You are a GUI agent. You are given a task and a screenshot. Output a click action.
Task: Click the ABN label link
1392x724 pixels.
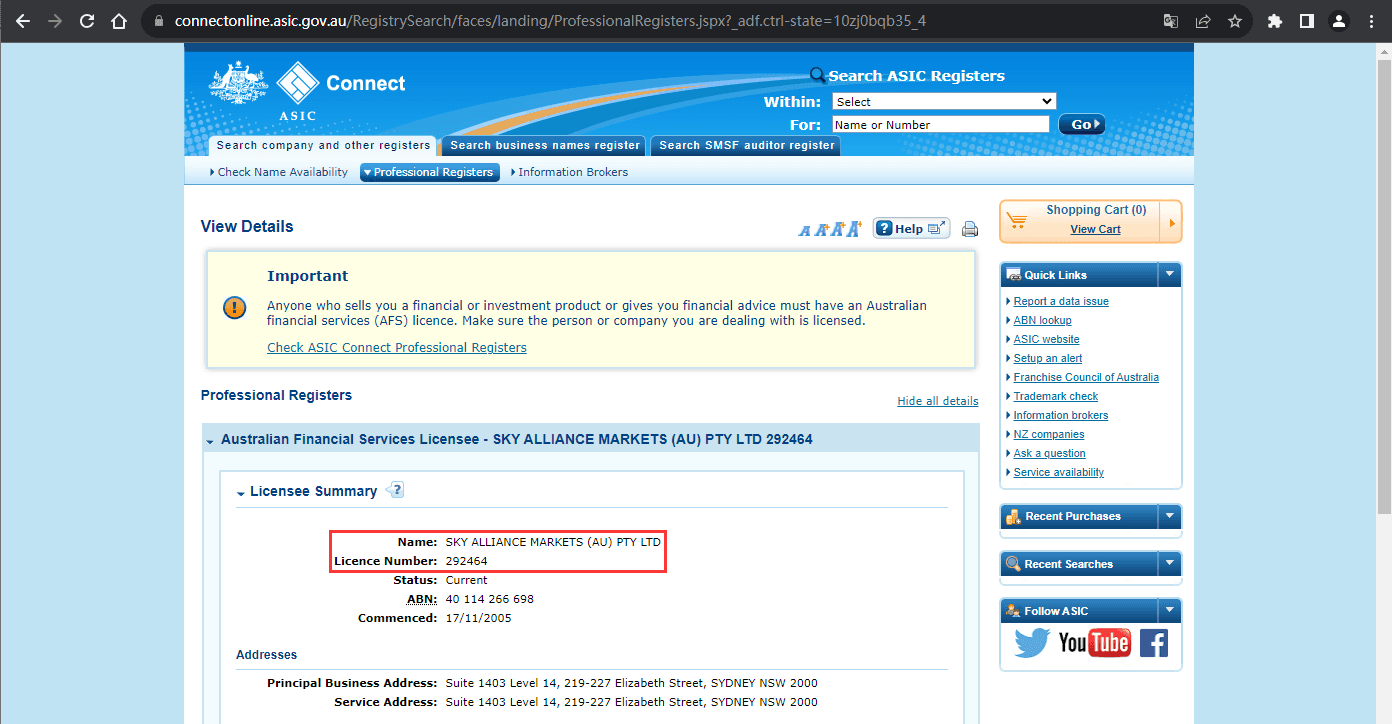coord(421,599)
